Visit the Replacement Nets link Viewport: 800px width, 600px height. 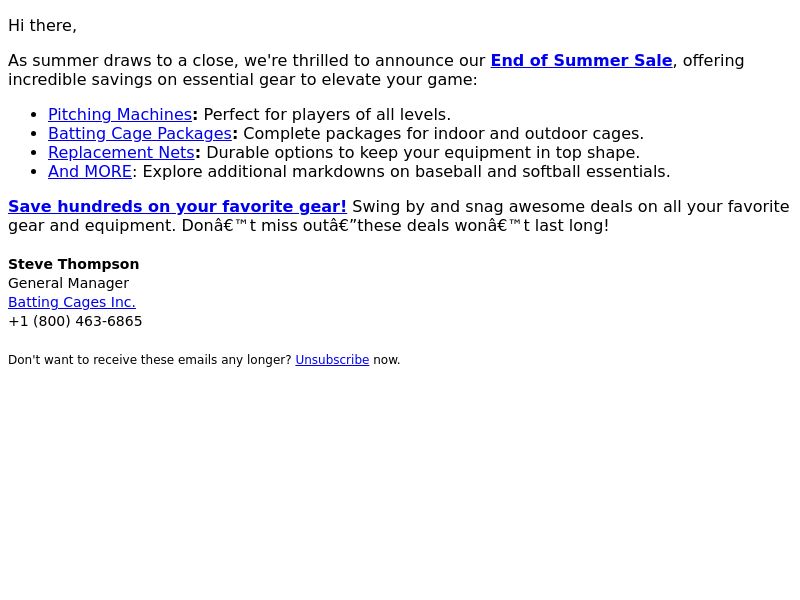click(121, 153)
